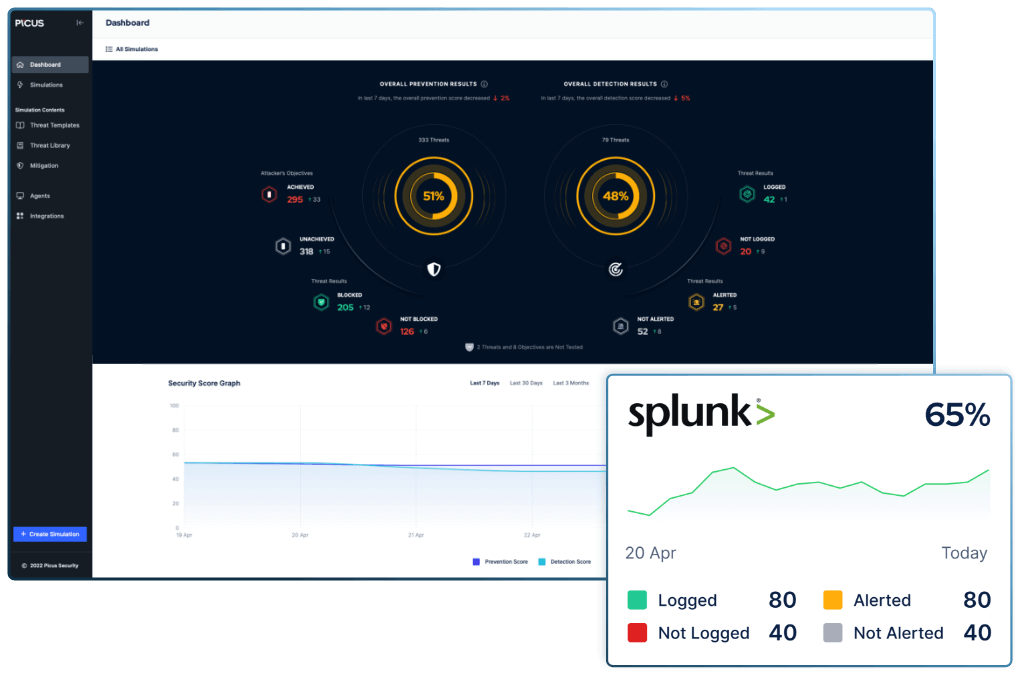This screenshot has width=1020, height=675.
Task: Click the Dashboard home icon in sidebar
Action: (x=20, y=65)
